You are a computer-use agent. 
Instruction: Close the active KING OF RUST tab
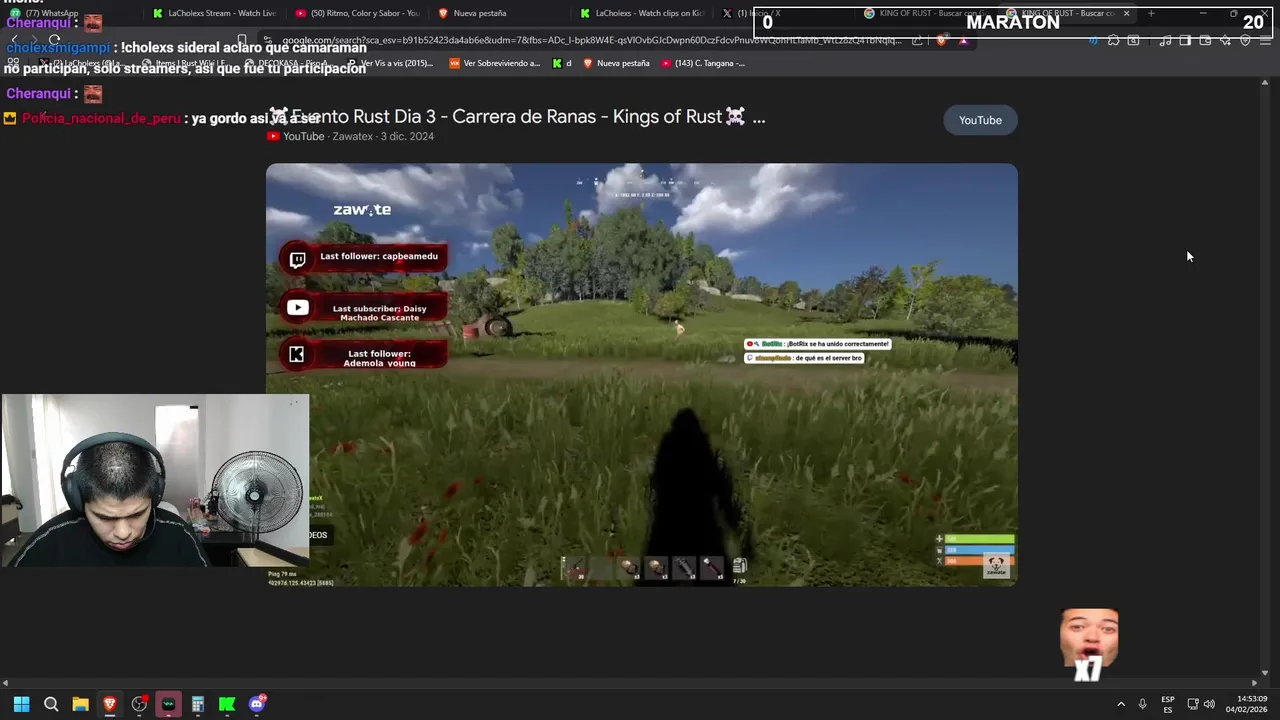[x=1126, y=13]
